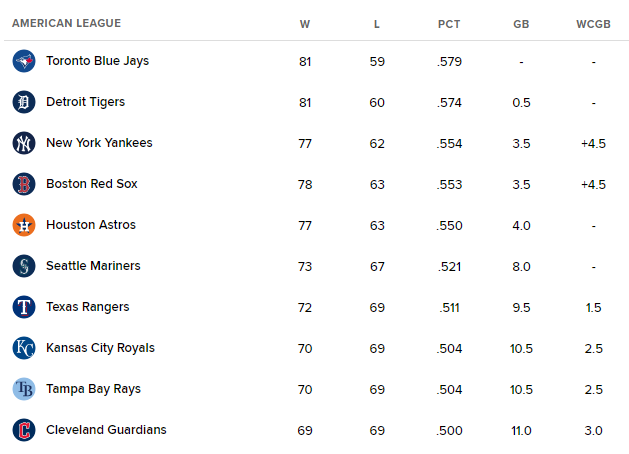629x454 pixels.
Task: Click the GB column header
Action: point(521,24)
